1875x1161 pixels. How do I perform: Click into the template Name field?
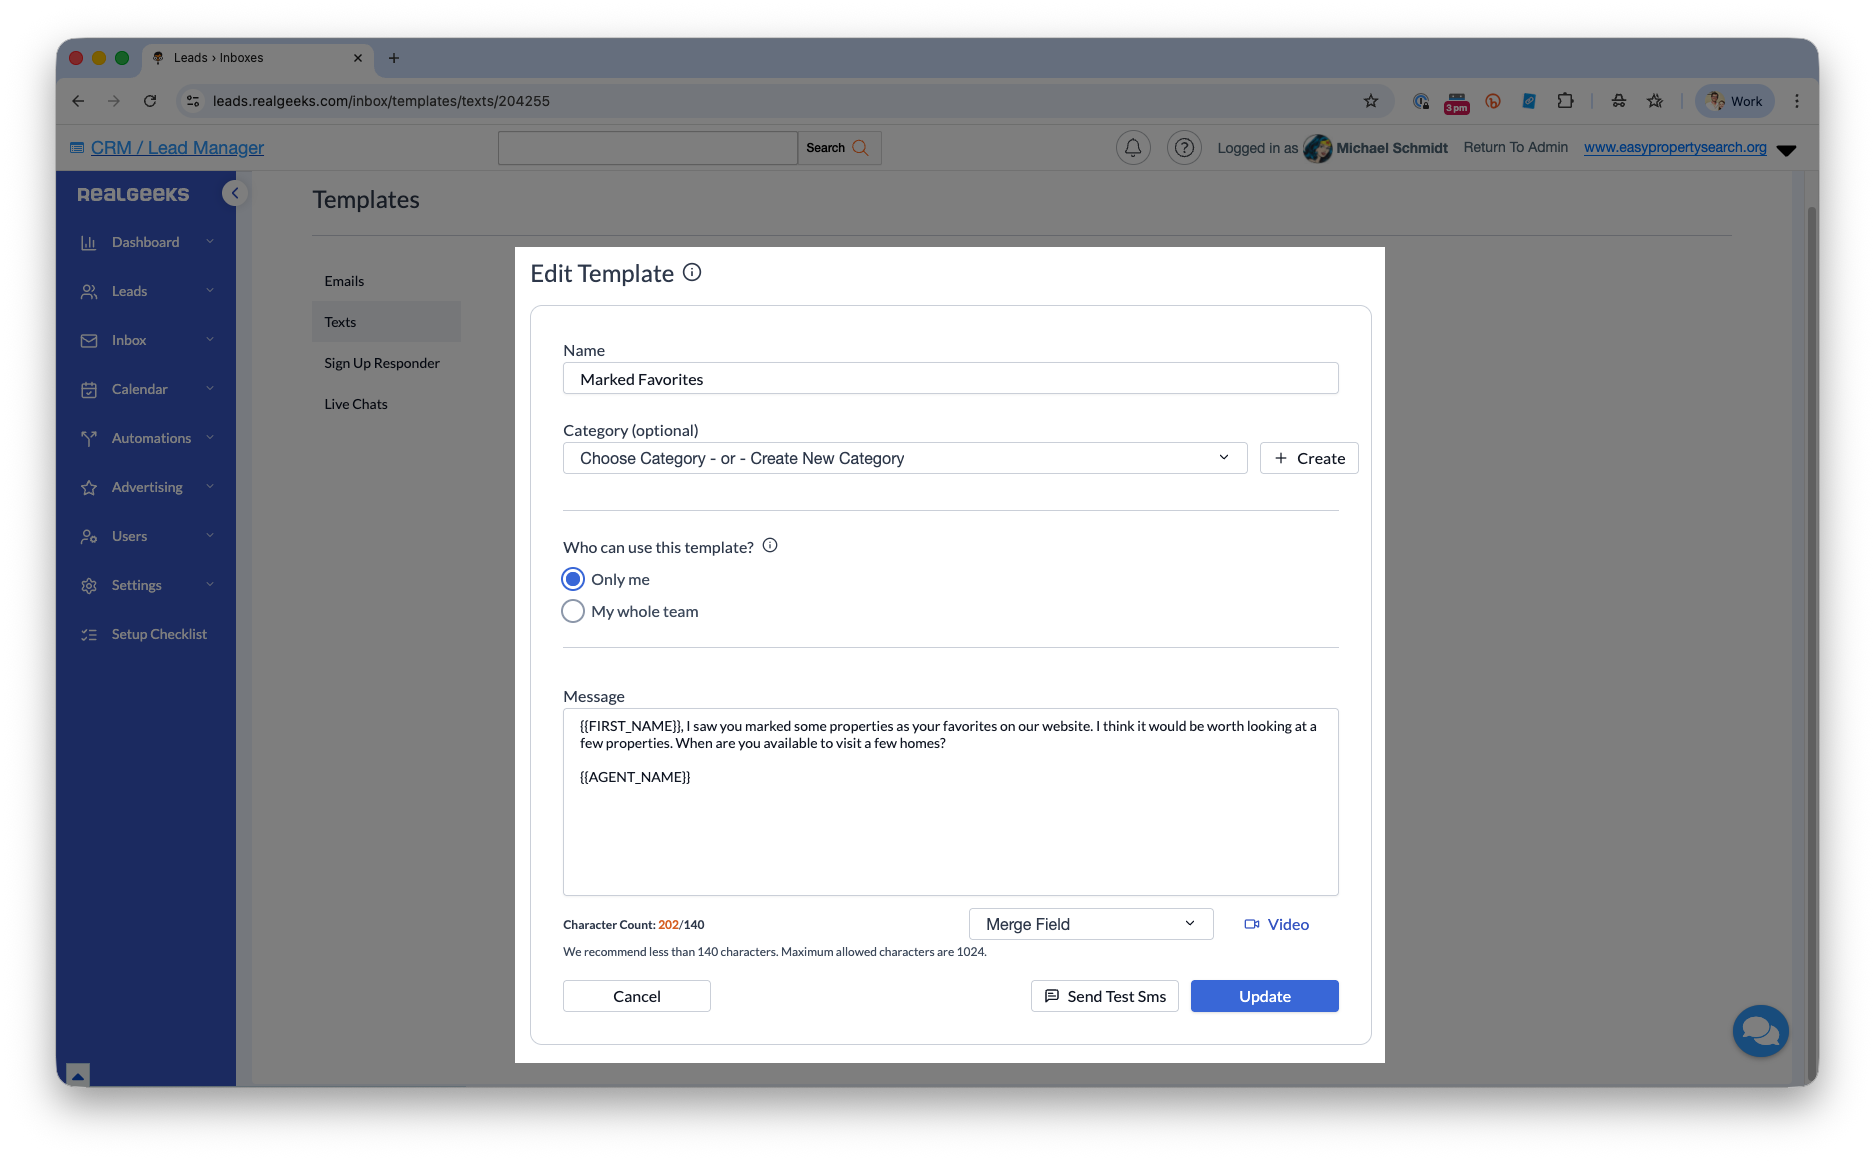(950, 379)
